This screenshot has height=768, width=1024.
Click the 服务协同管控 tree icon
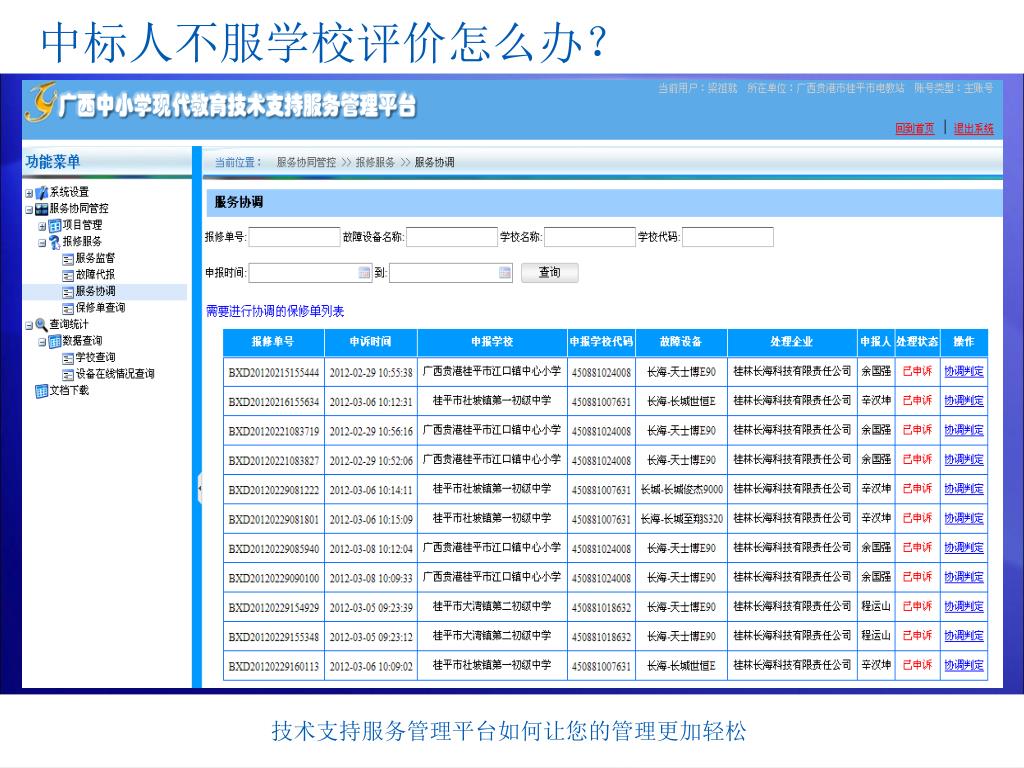(42, 209)
